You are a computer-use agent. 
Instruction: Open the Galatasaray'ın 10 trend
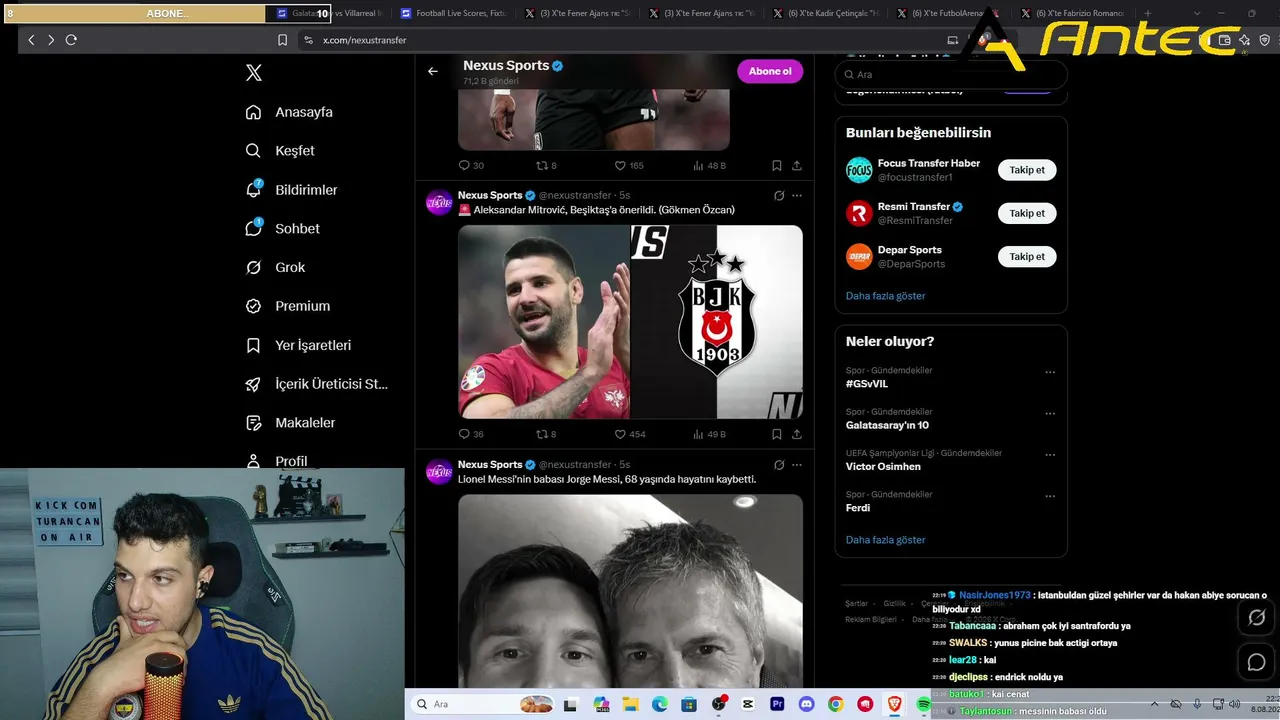point(888,425)
